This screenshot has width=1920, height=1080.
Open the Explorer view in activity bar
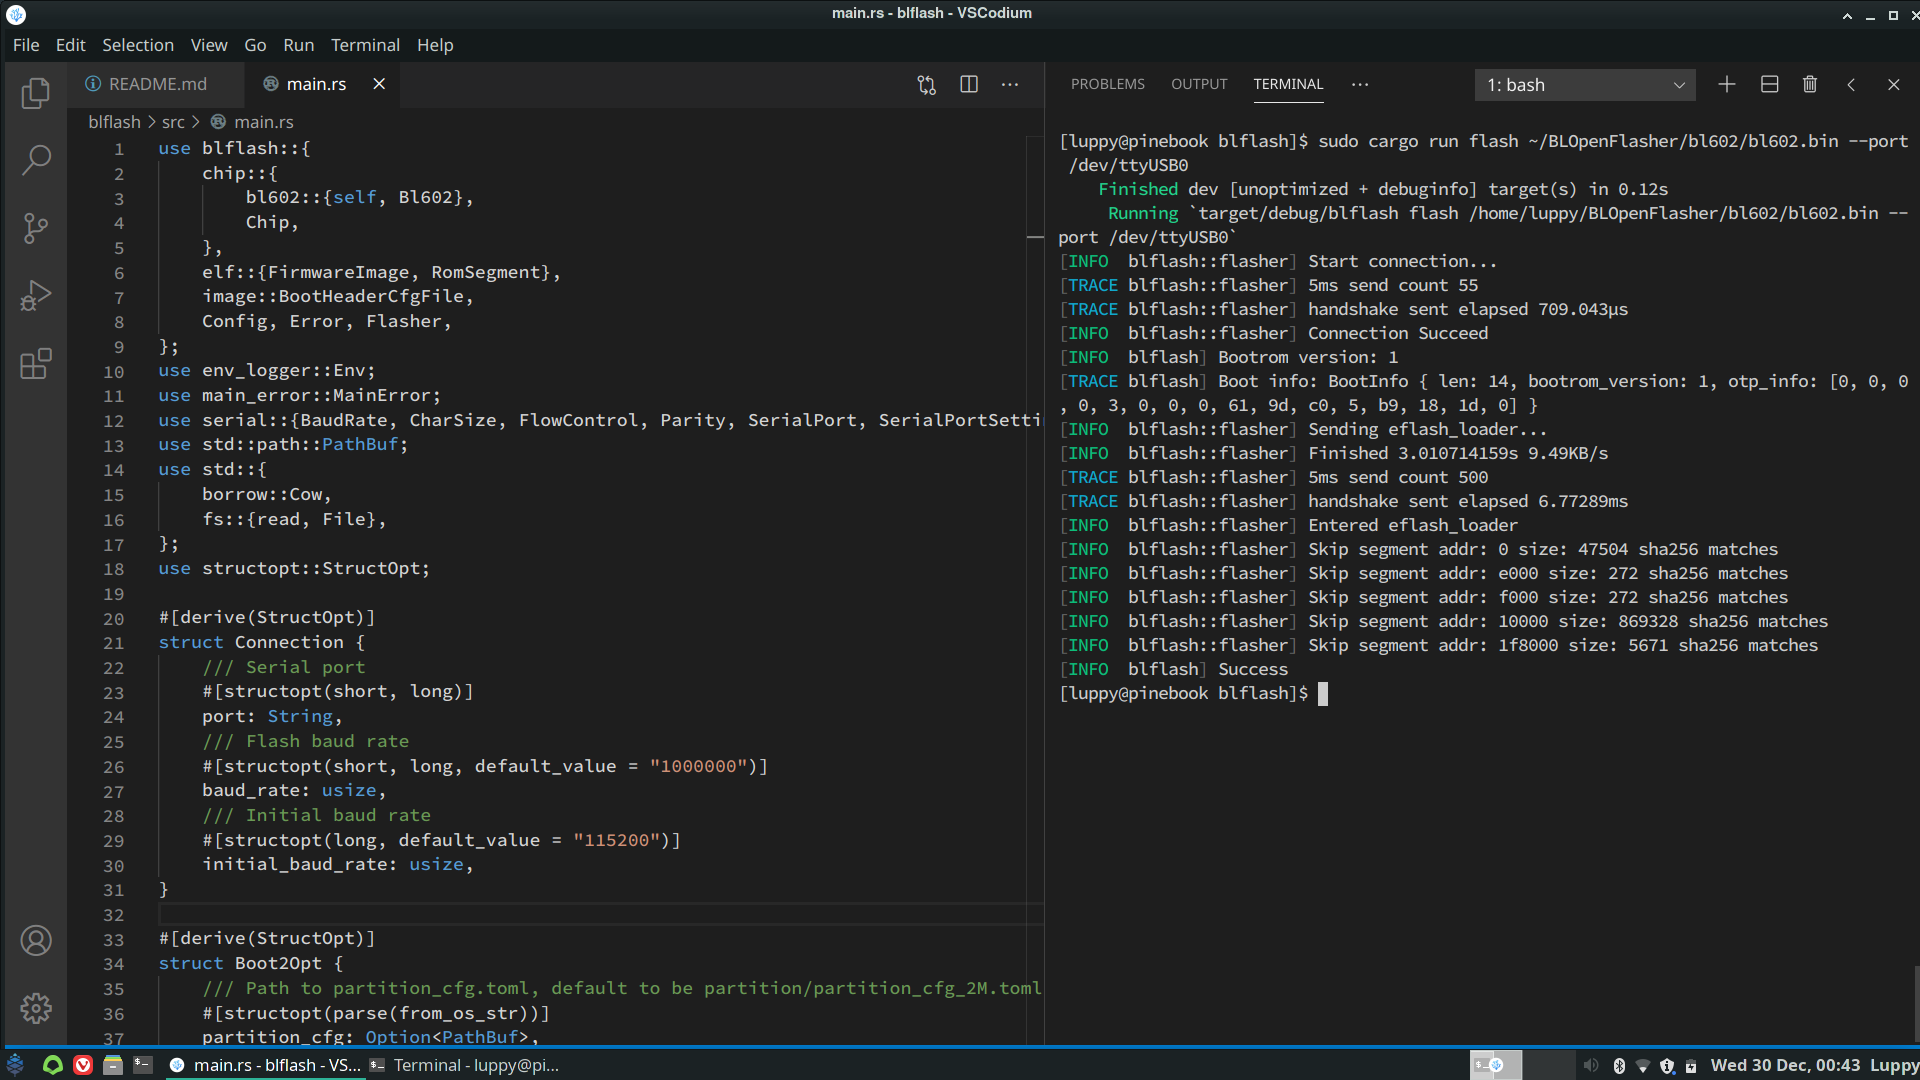point(36,93)
